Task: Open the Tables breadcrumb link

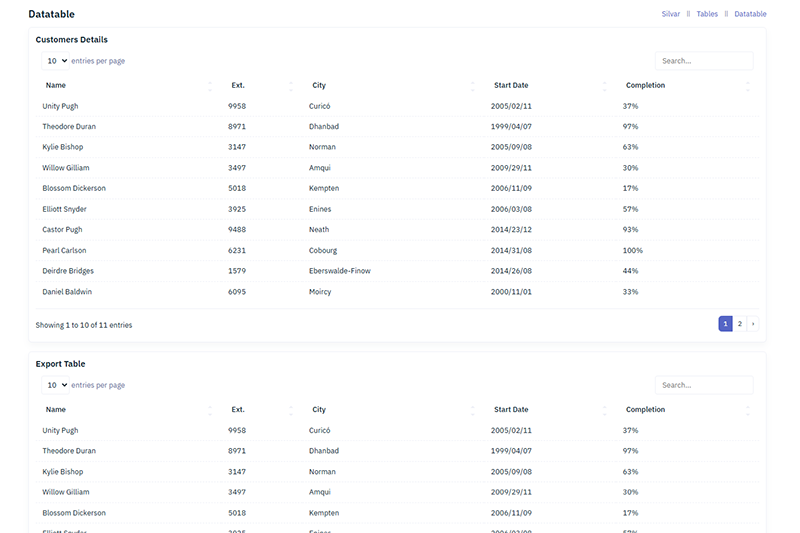Action: pos(707,14)
